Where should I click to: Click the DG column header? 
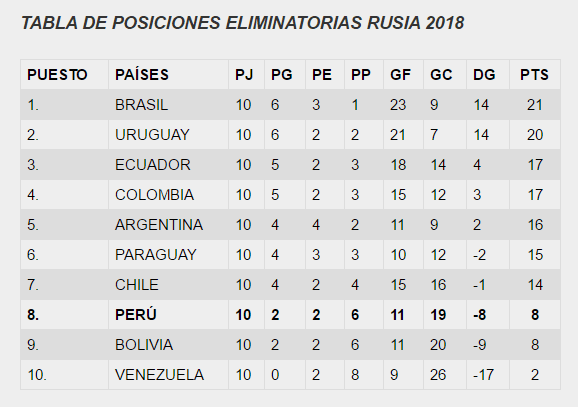click(x=484, y=75)
